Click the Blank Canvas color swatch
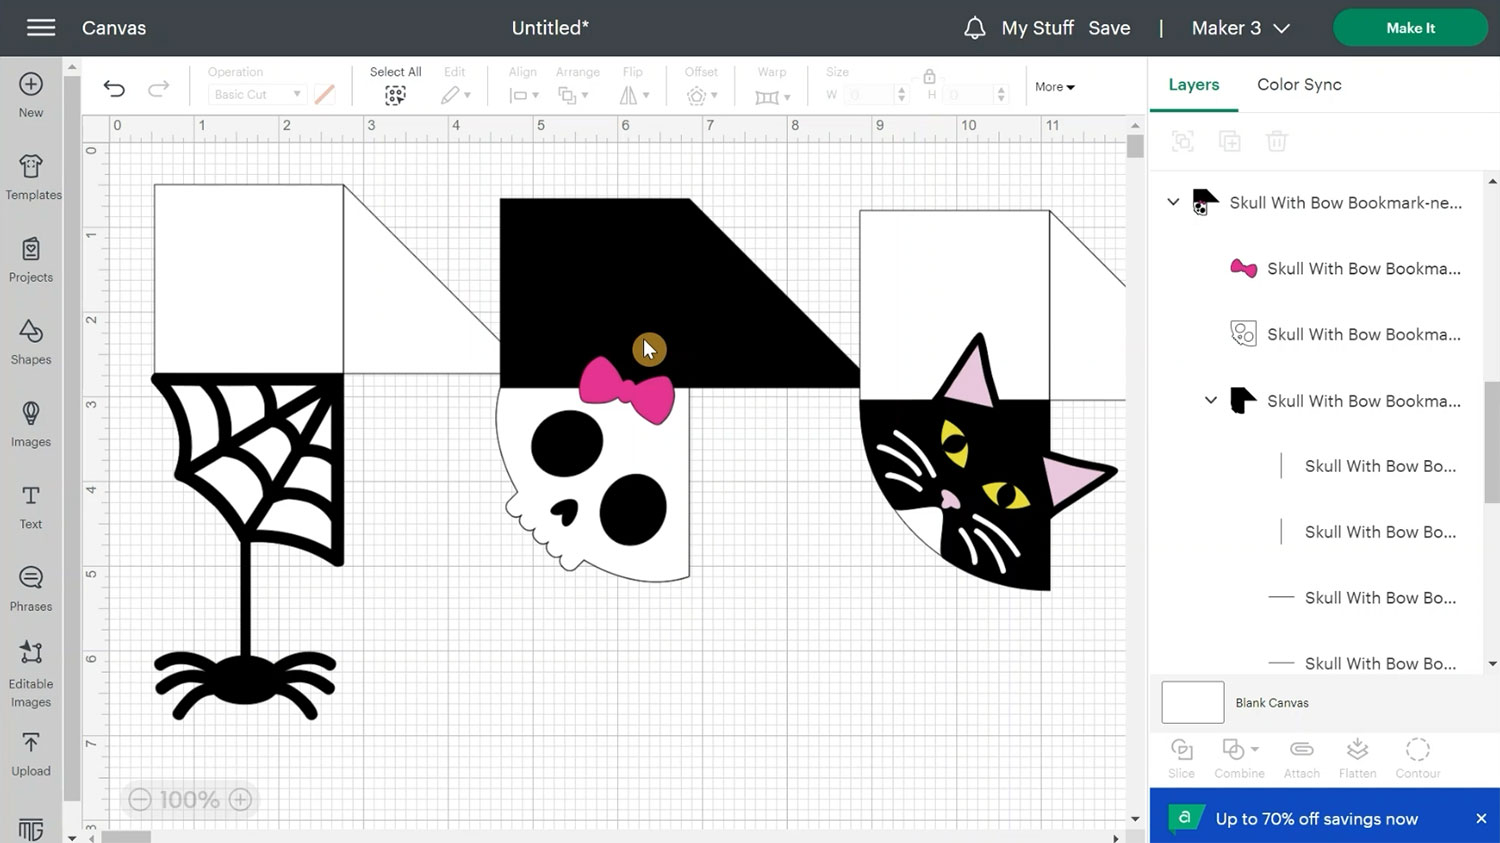The height and width of the screenshot is (843, 1500). tap(1192, 702)
